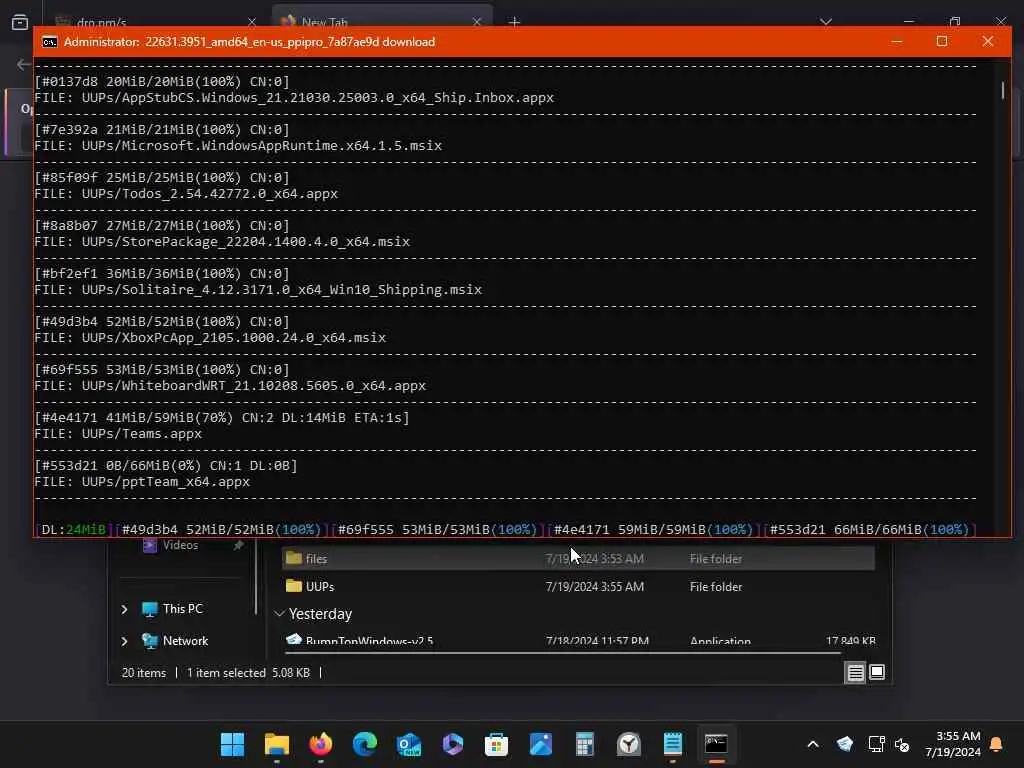Click the pptTeam_x64.appx file line

point(142,481)
